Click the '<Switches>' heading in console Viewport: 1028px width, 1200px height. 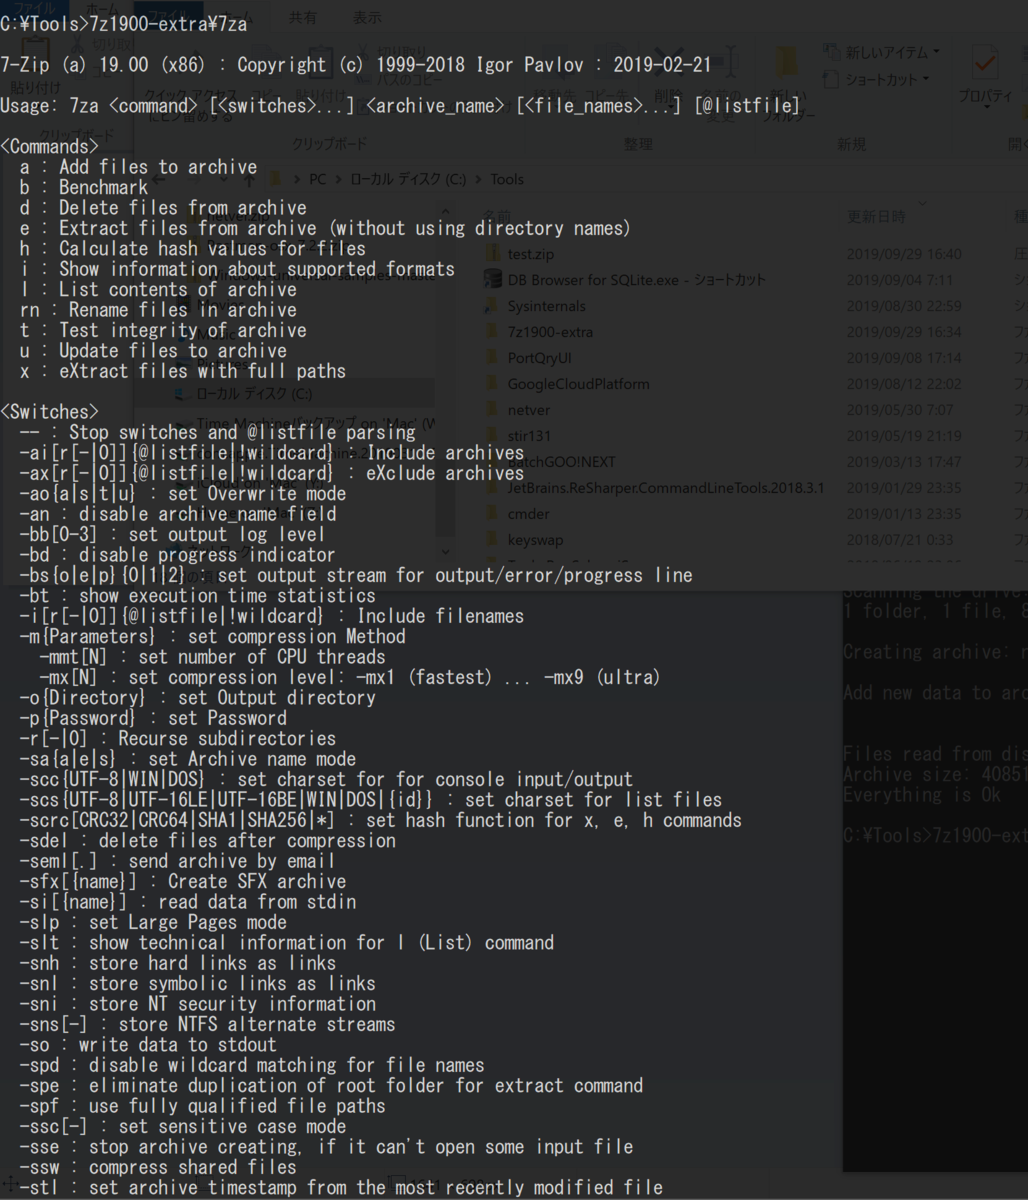[x=50, y=412]
